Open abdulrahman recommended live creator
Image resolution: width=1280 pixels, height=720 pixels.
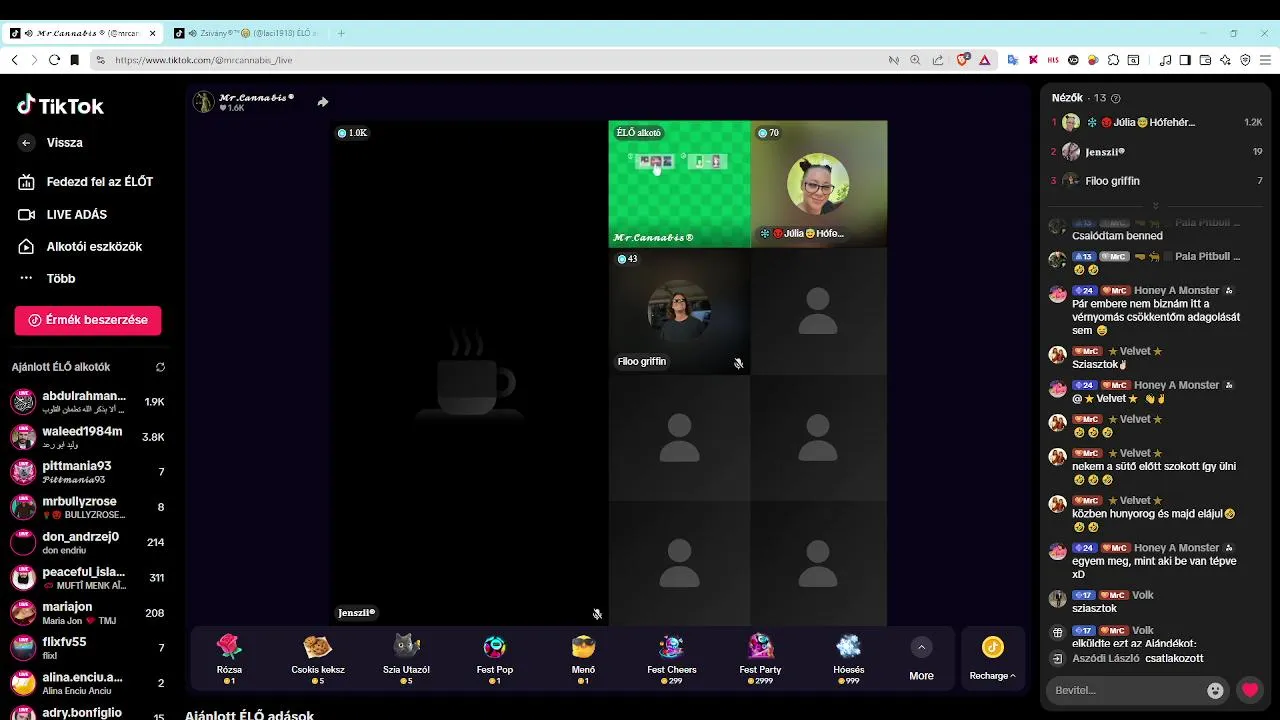88,402
